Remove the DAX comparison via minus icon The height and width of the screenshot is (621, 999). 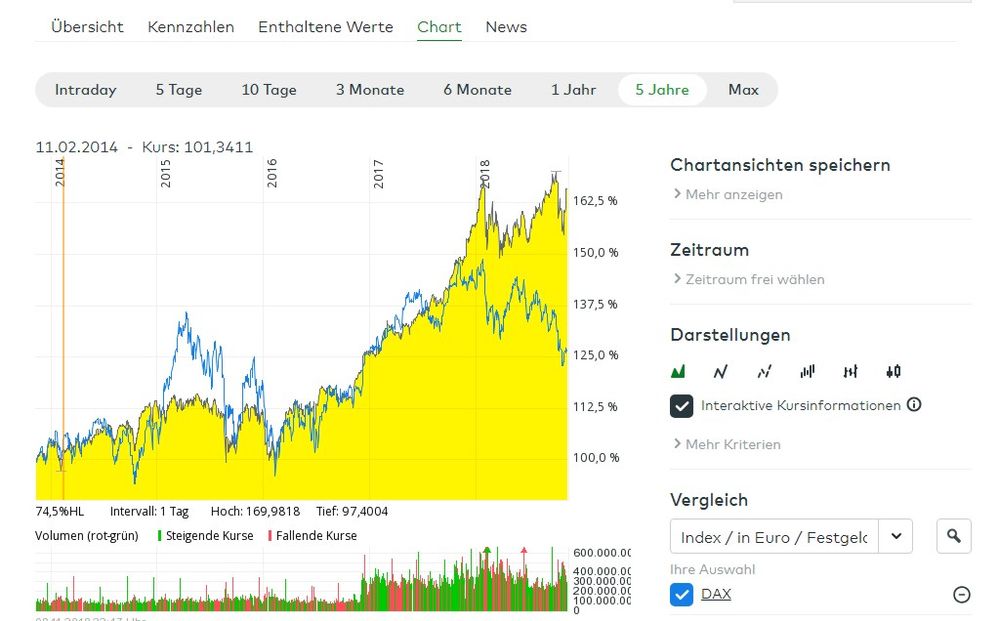[x=961, y=594]
